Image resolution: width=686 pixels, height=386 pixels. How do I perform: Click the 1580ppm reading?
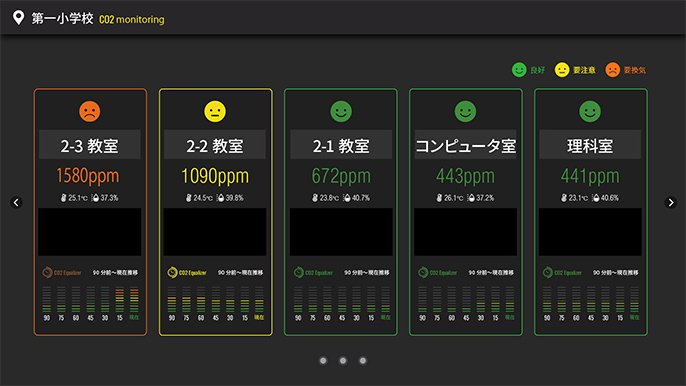click(88, 176)
